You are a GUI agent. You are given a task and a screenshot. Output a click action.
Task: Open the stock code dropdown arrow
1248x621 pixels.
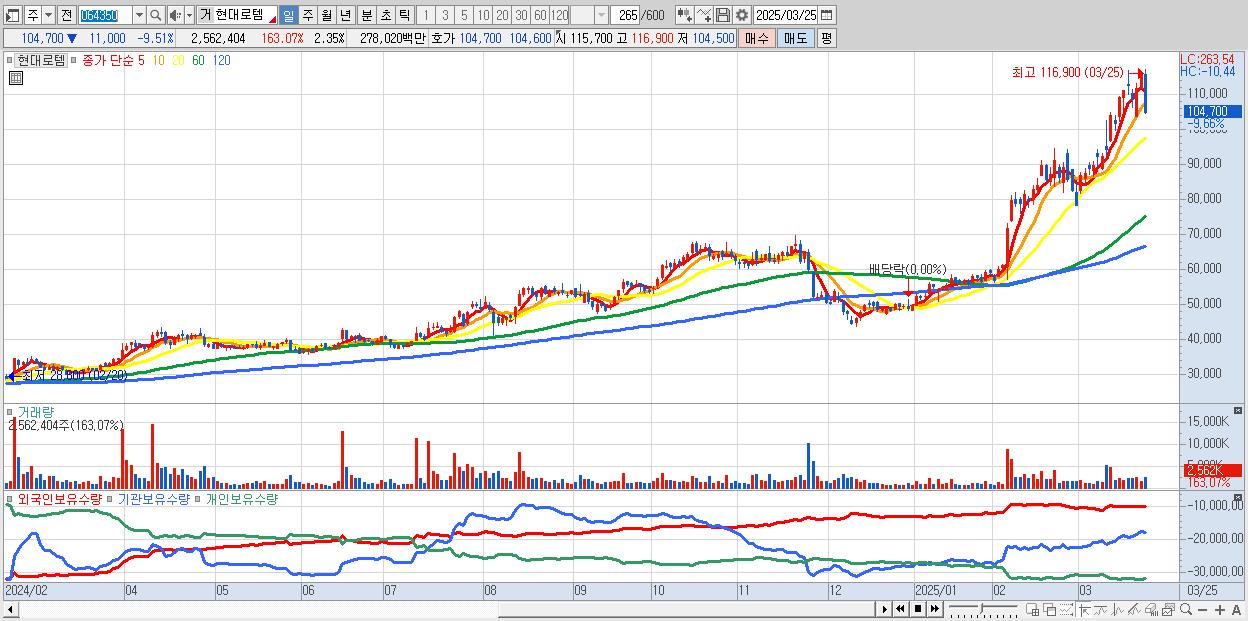pyautogui.click(x=139, y=15)
